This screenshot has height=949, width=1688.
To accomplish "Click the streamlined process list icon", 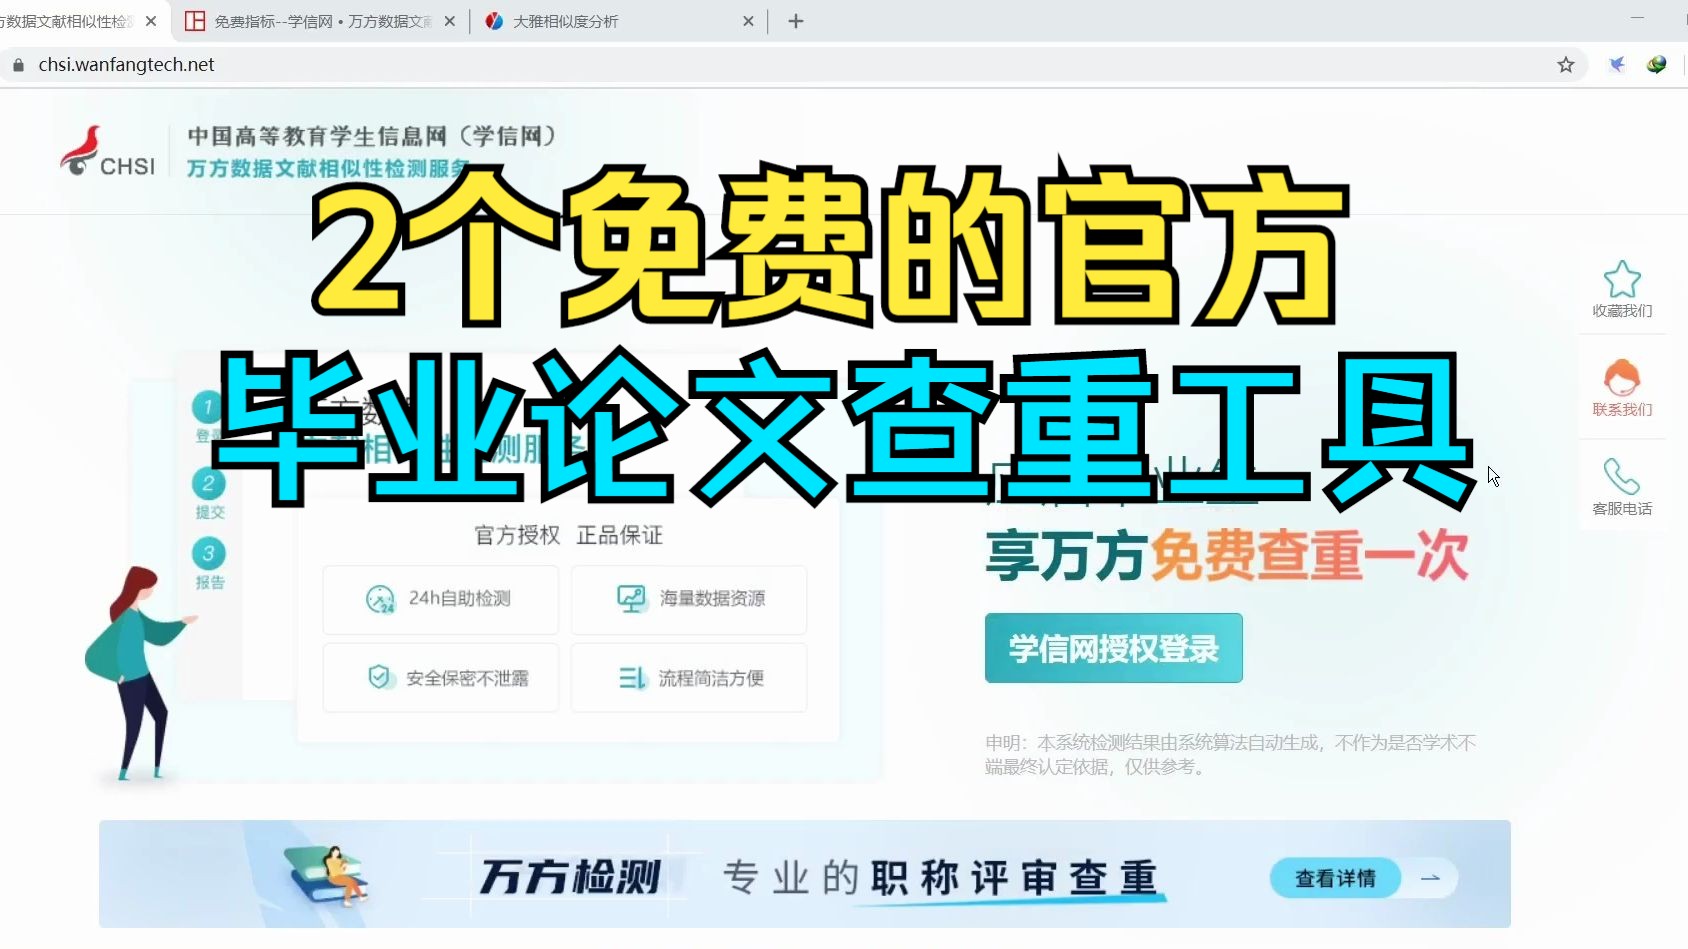I will pyautogui.click(x=632, y=678).
